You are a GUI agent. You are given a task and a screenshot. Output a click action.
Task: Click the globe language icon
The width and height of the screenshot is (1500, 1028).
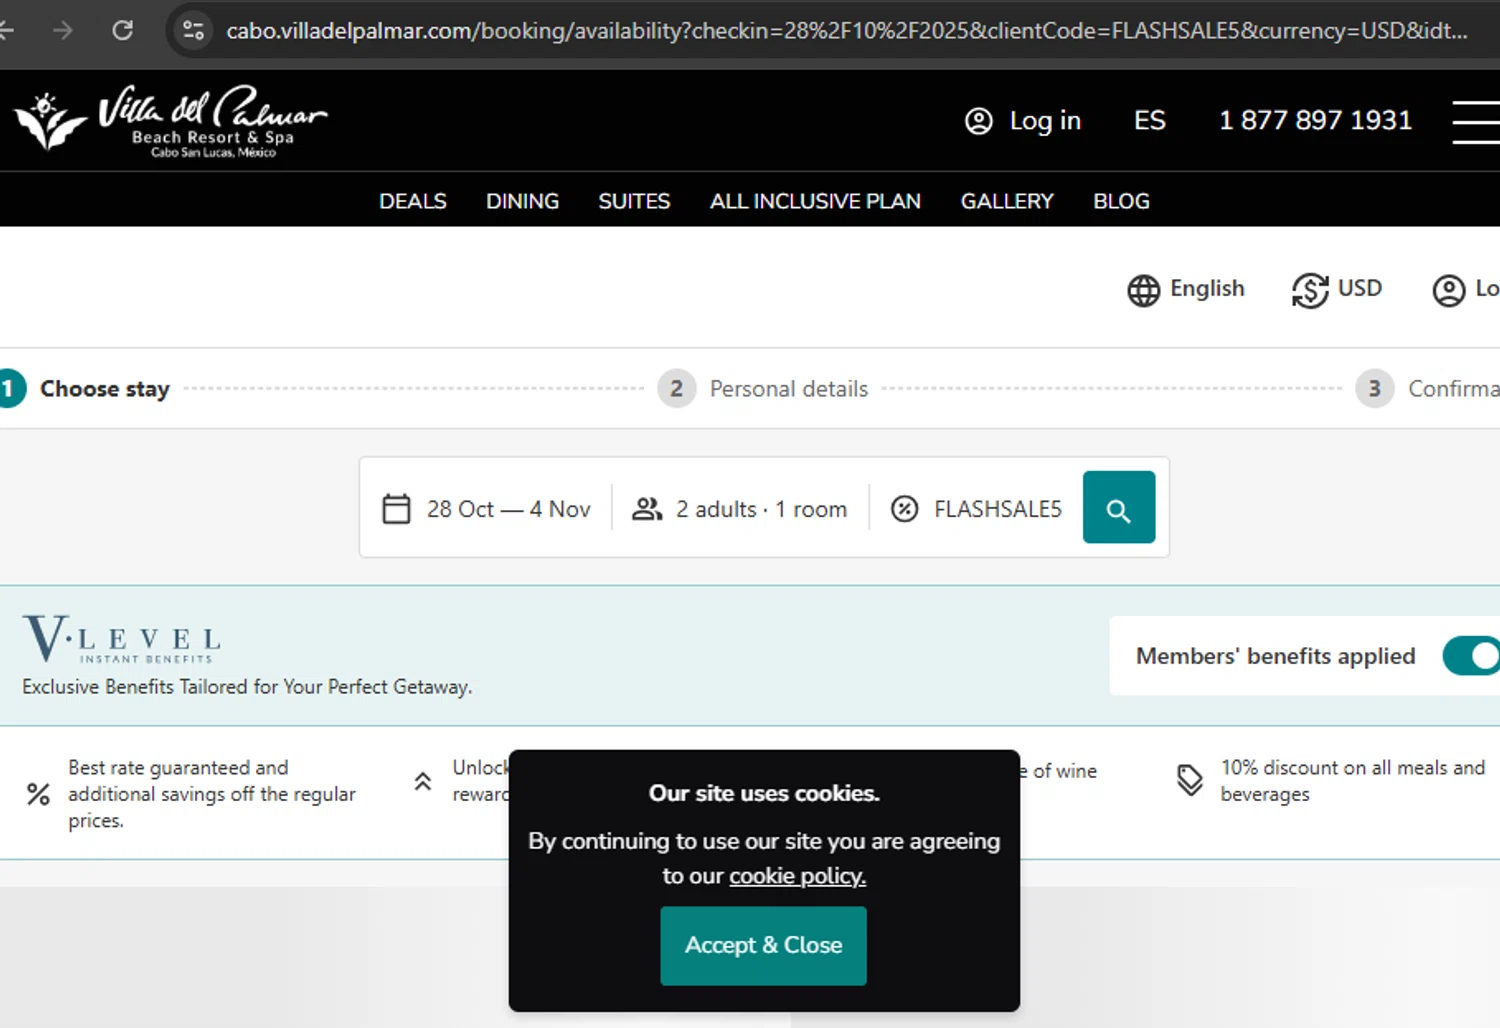point(1143,290)
